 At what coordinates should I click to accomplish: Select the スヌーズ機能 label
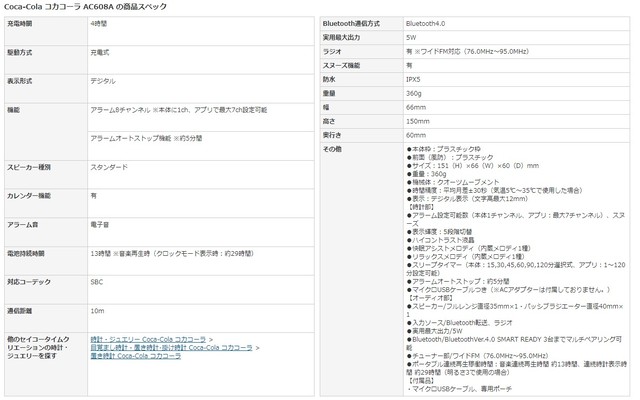click(x=341, y=65)
